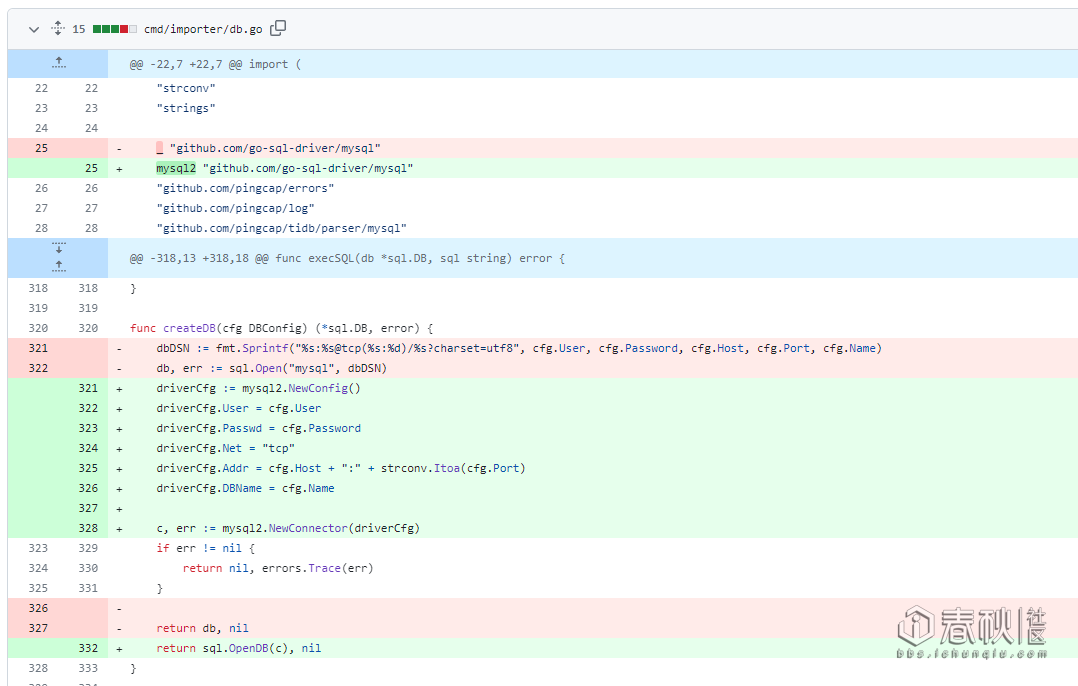1078x686 pixels.
Task: Click the added line number 25
Action: (x=91, y=168)
